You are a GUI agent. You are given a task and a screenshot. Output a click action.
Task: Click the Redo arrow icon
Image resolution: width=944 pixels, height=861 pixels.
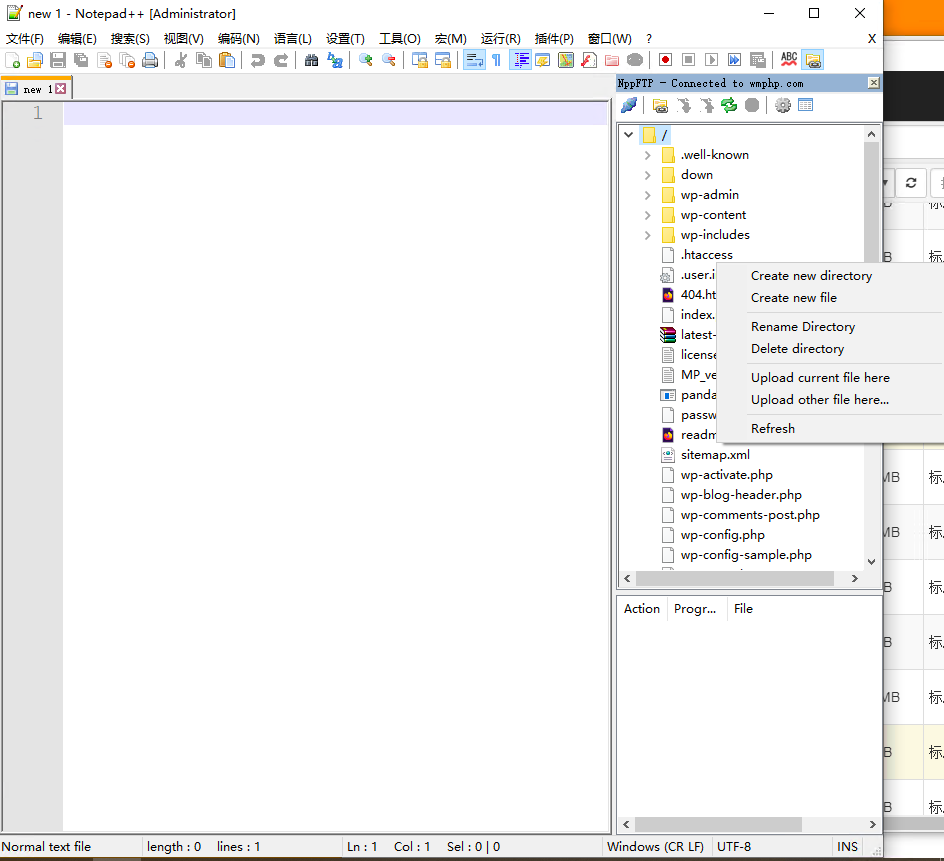pos(281,60)
